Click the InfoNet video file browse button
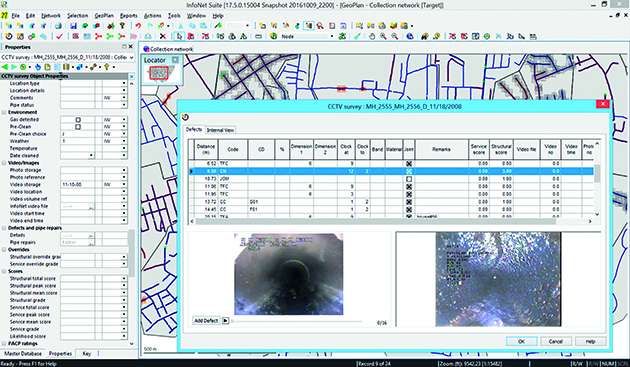The height and width of the screenshot is (367, 630). (x=91, y=207)
